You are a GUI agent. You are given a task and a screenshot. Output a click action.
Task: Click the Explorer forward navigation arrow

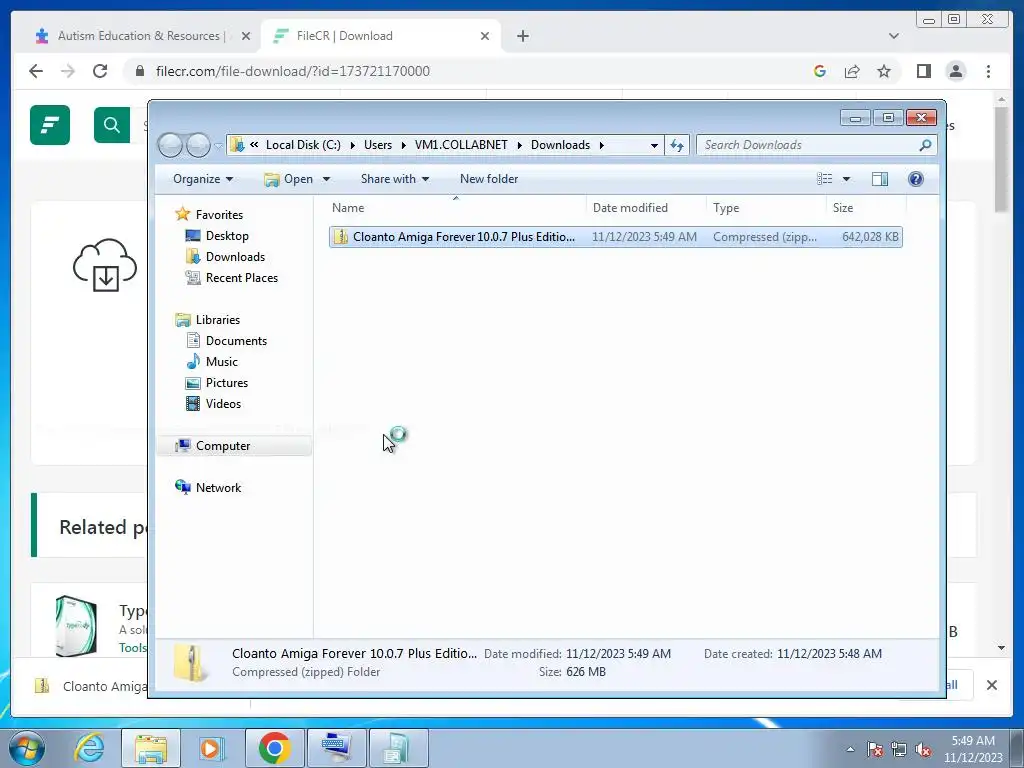point(199,145)
